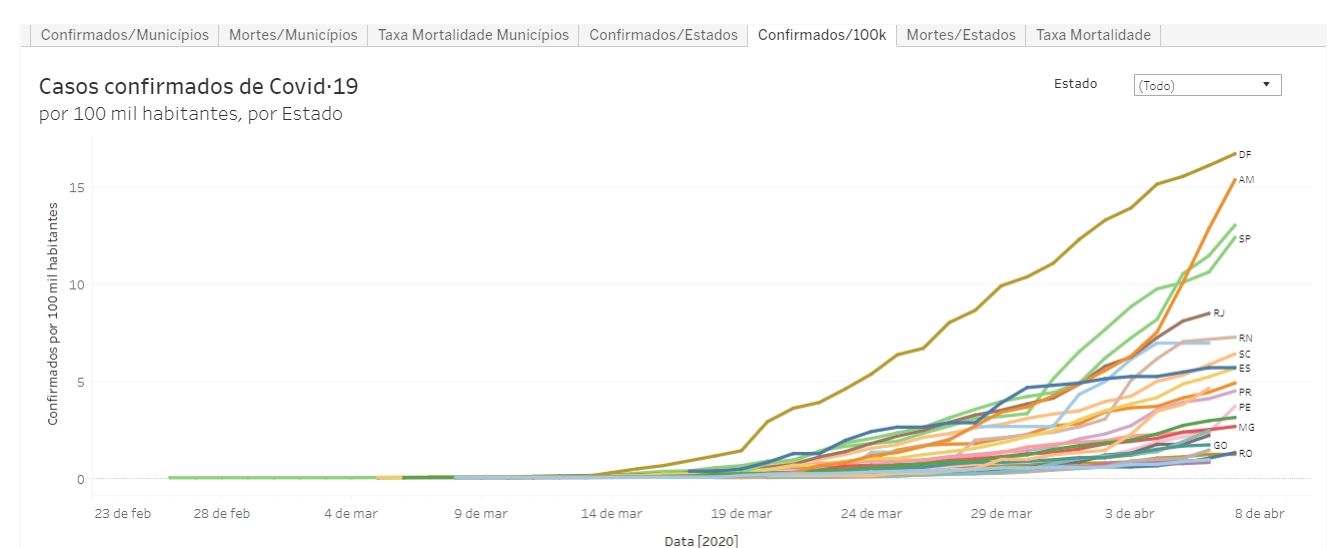Select the DF line label
Screen dimensions: 1336x548
tap(1245, 155)
